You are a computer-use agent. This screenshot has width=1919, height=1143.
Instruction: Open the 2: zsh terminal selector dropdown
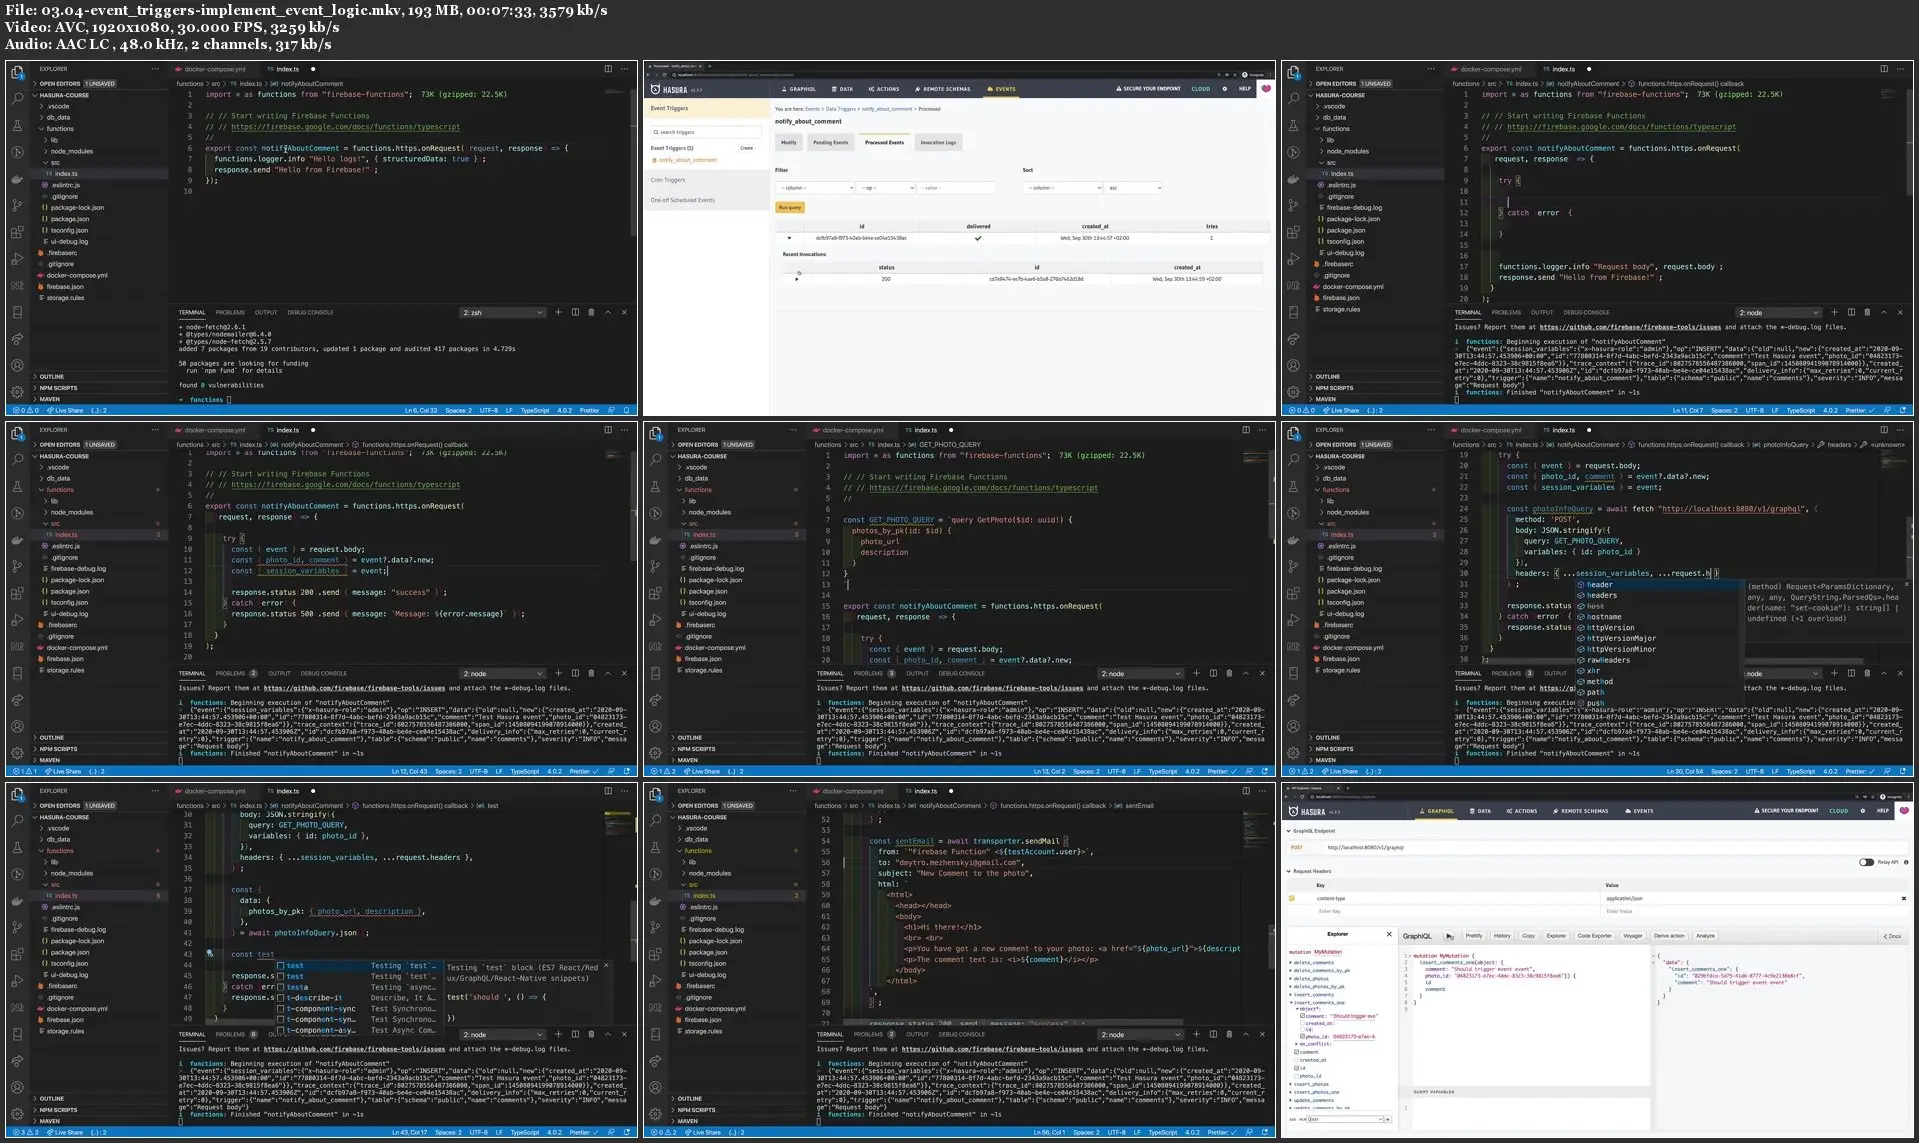[502, 312]
